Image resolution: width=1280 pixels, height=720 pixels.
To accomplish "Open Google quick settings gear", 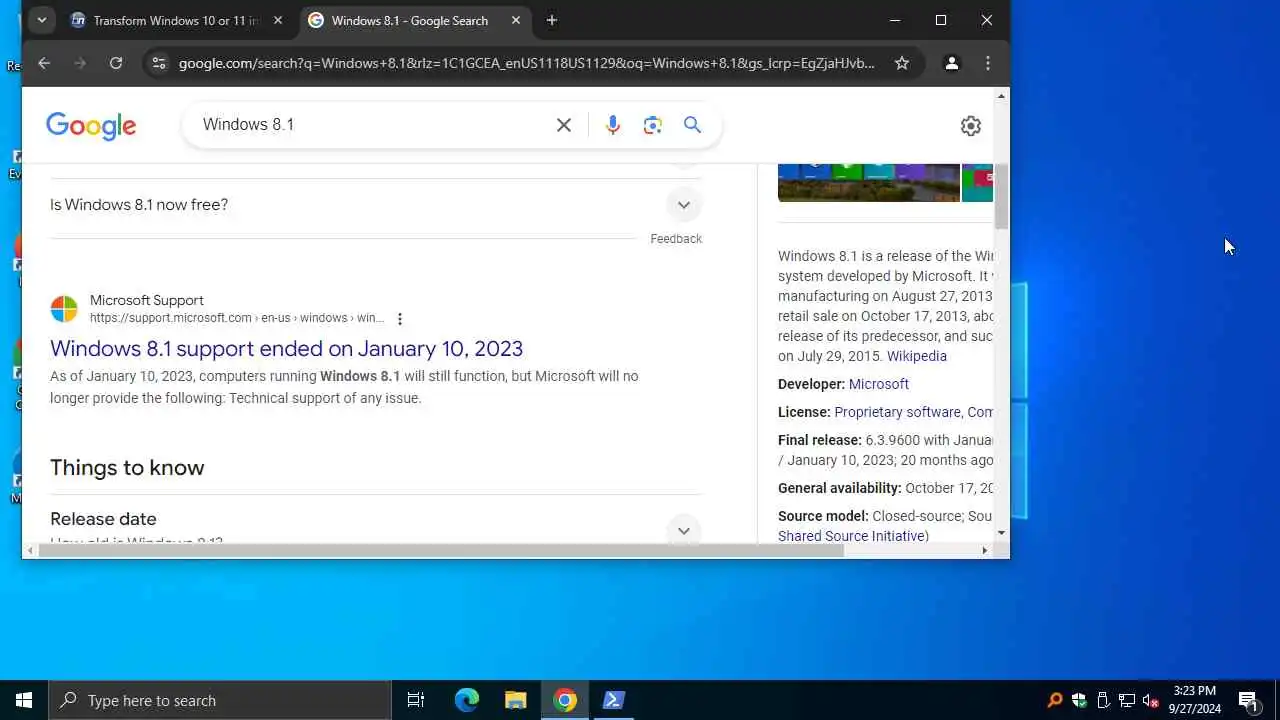I will 971,126.
